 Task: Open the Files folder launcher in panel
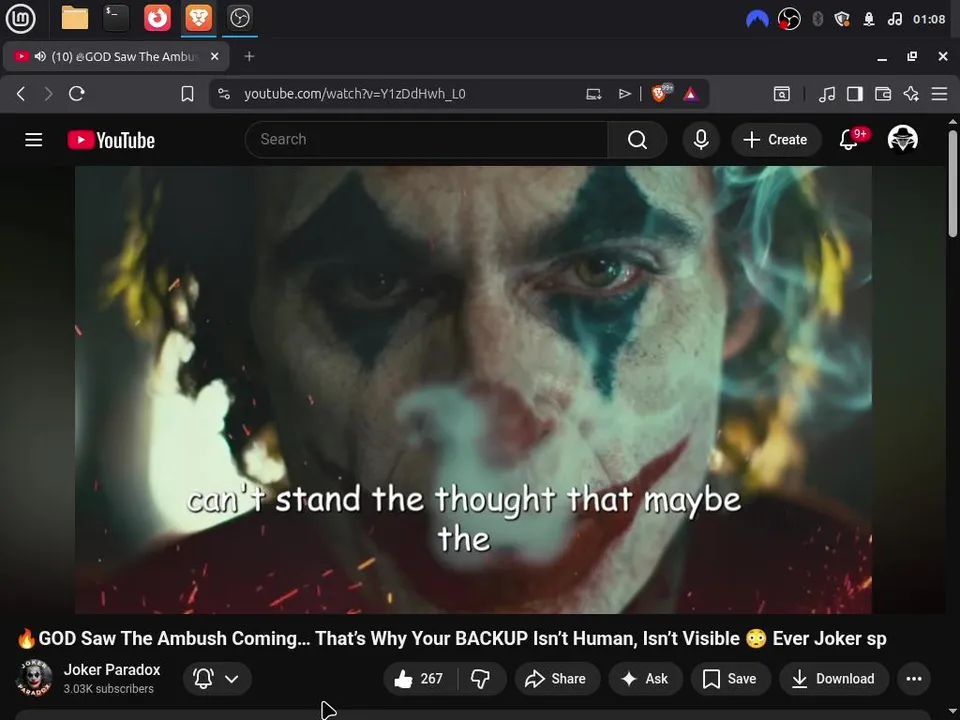click(75, 18)
